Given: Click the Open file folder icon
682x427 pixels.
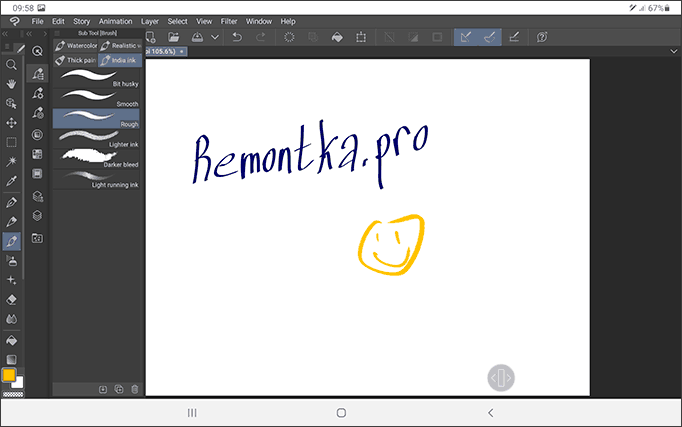Looking at the screenshot, I should click(174, 37).
